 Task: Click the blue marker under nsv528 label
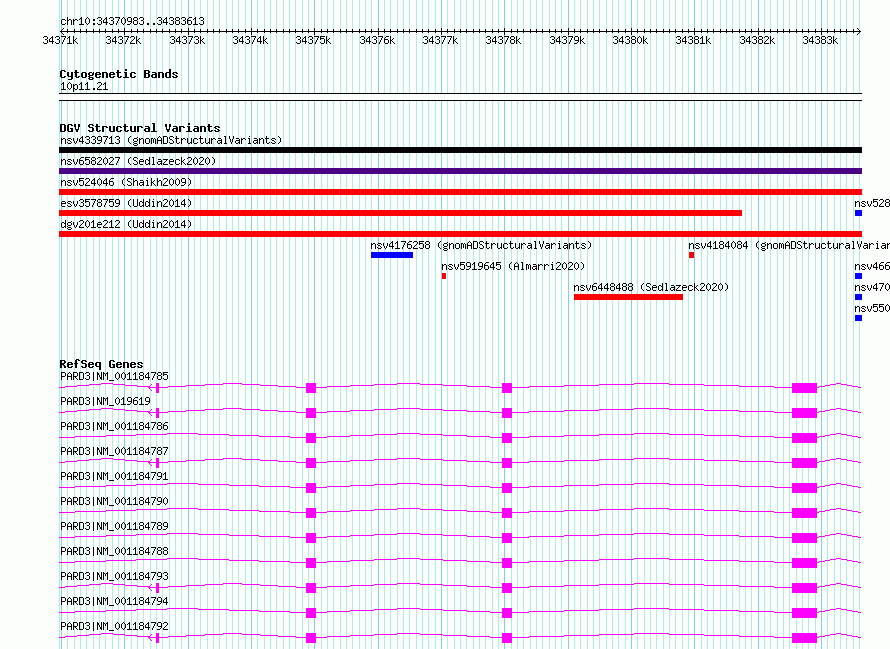(858, 213)
